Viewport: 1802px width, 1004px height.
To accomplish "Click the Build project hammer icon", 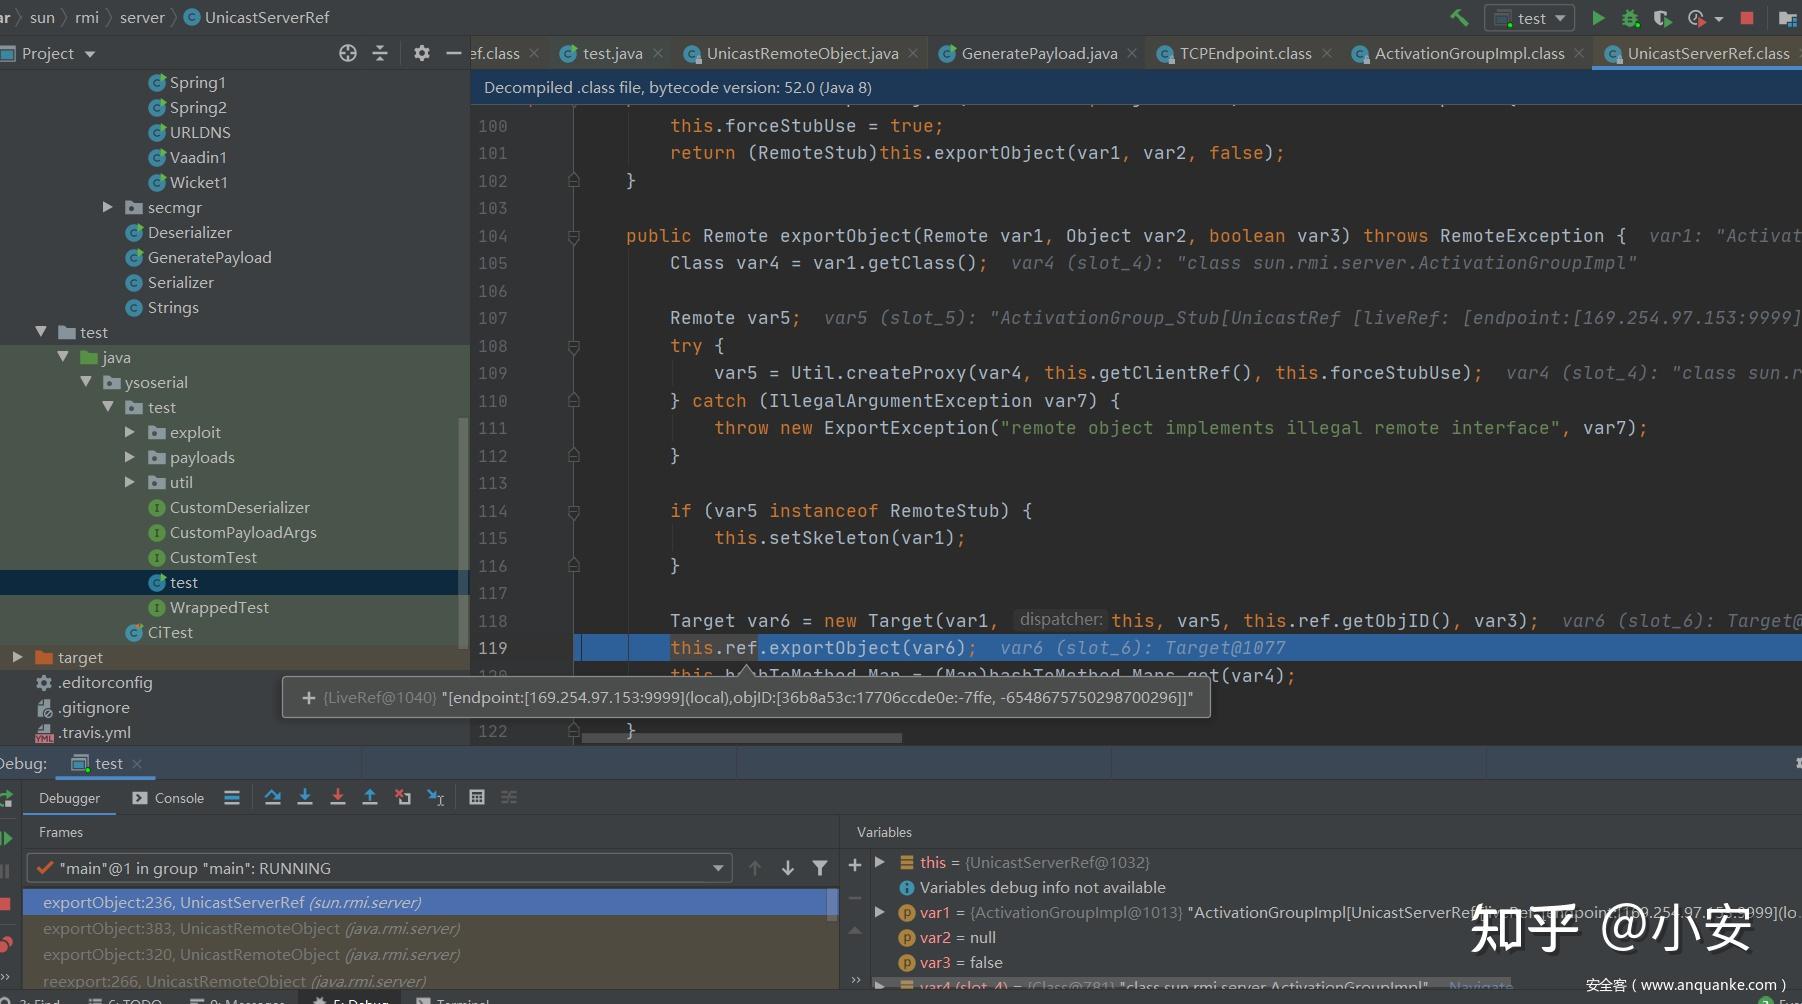I will [1459, 17].
